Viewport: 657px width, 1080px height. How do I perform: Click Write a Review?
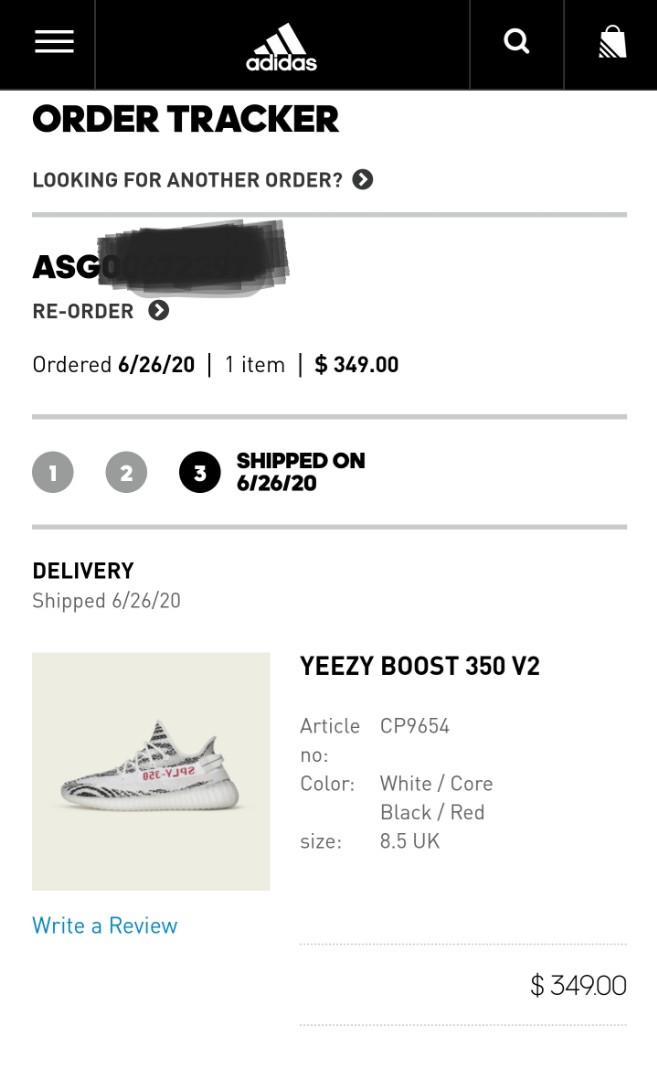(104, 925)
